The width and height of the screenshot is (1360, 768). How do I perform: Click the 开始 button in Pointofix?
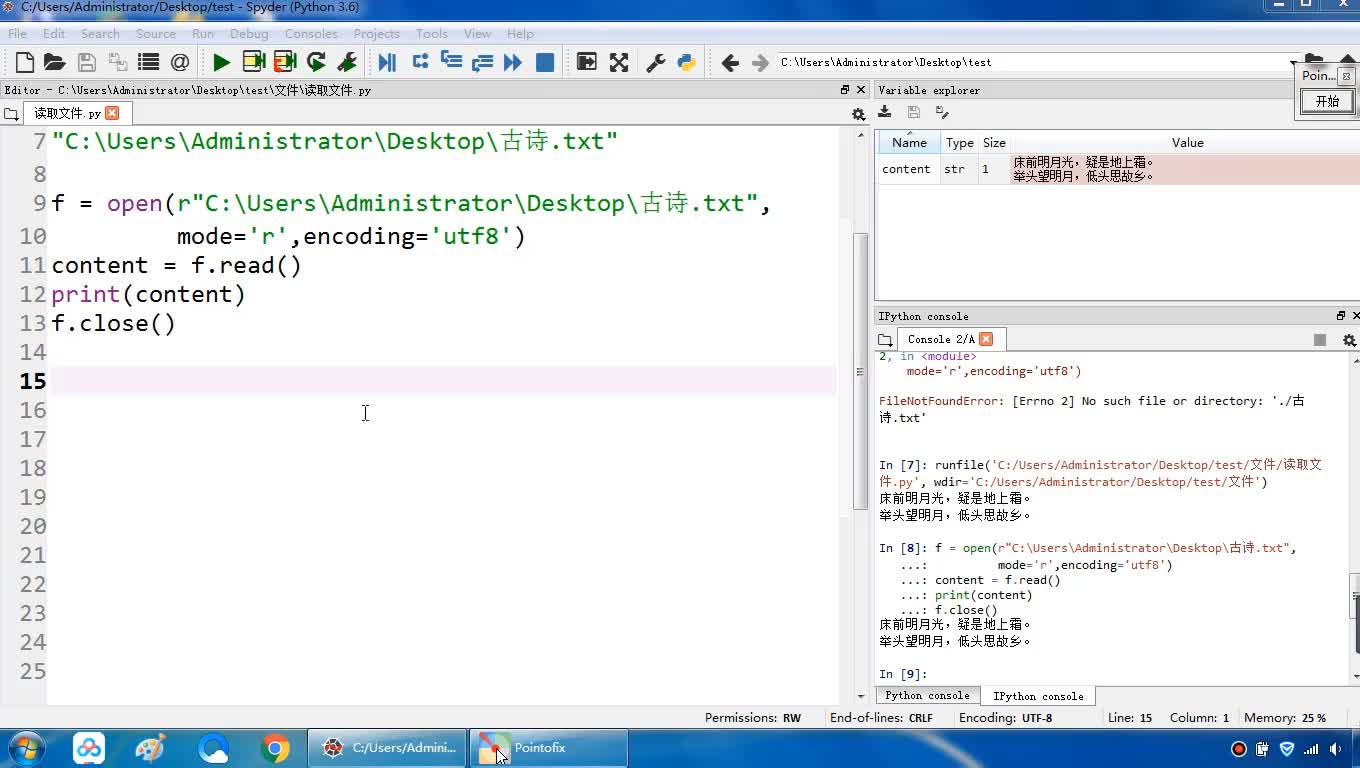click(1327, 101)
